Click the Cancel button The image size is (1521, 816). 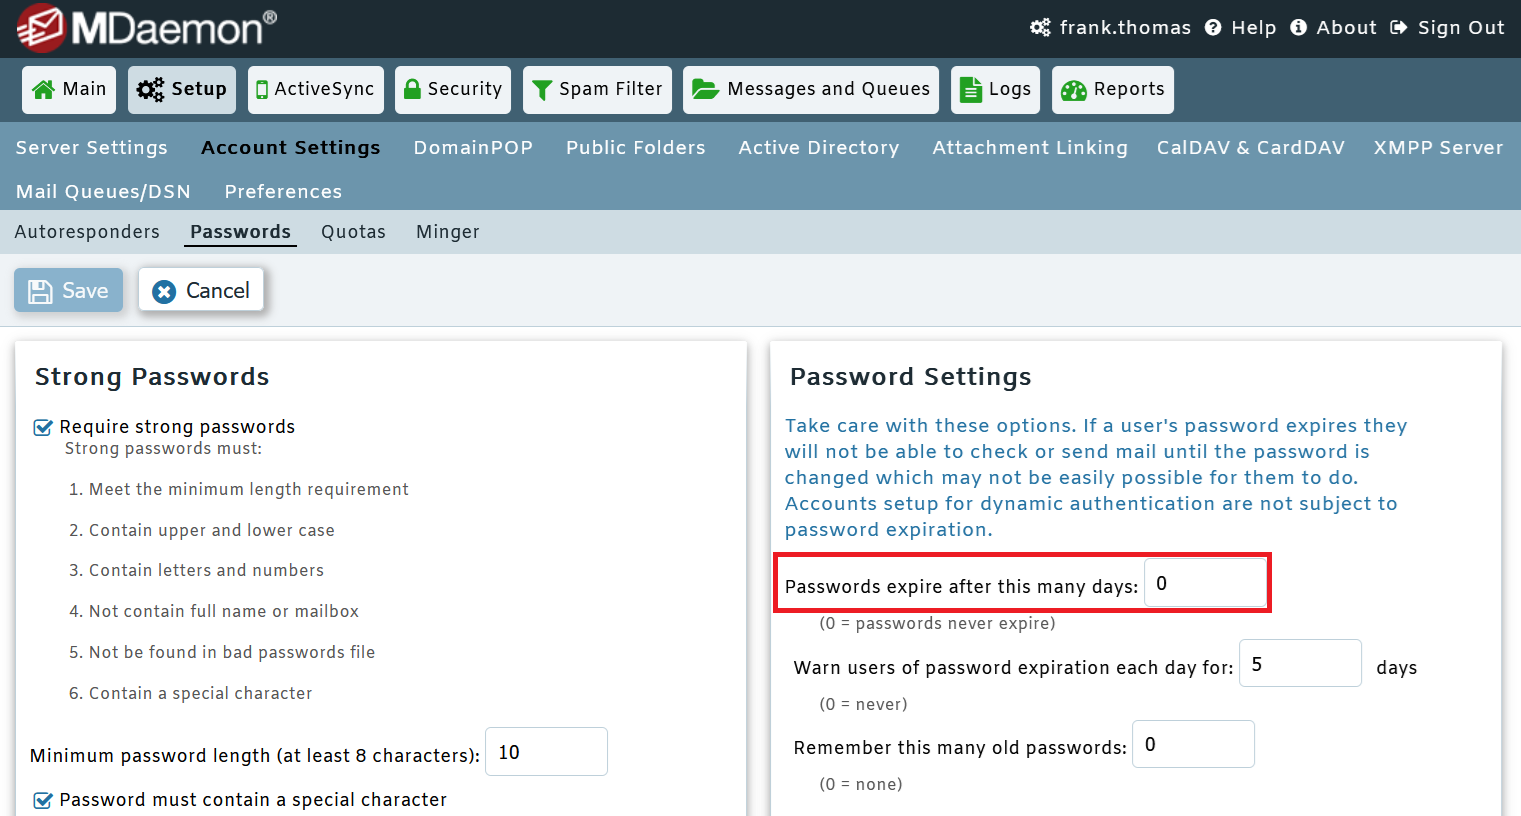201,290
